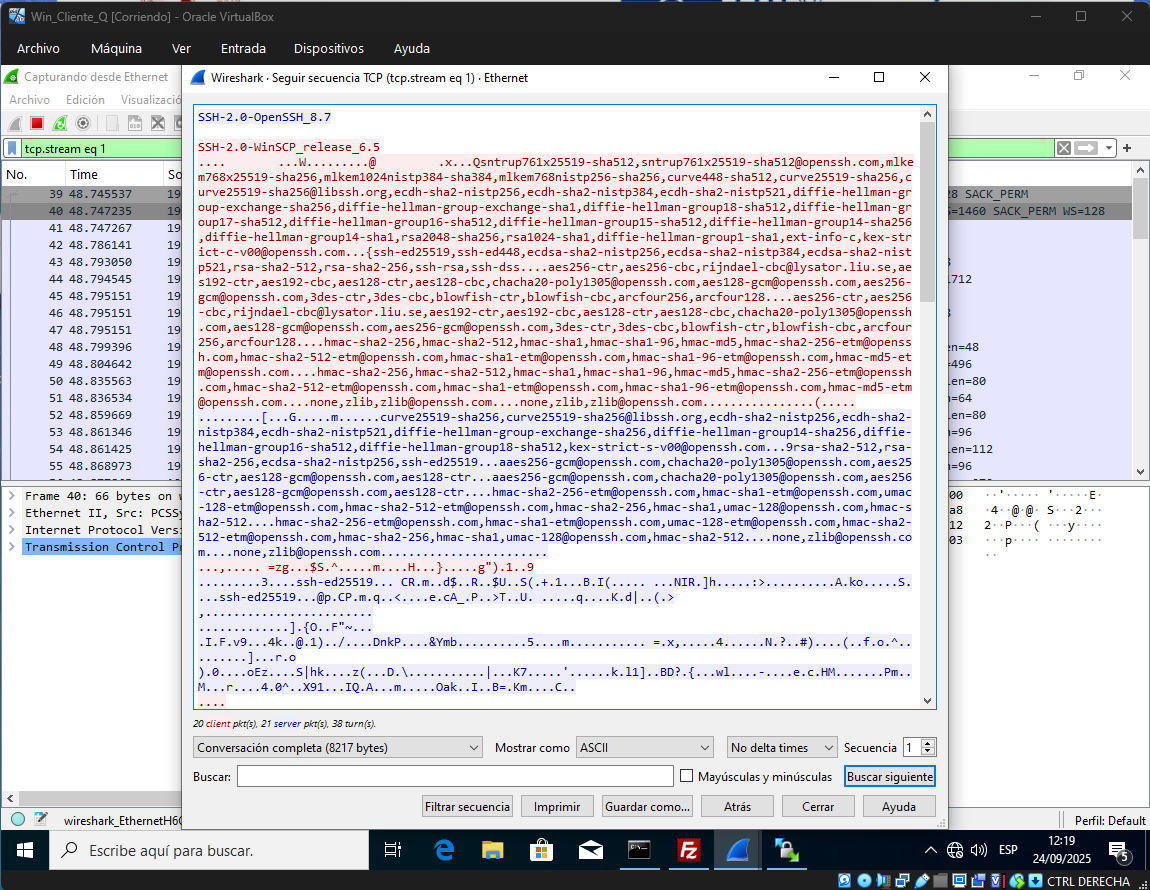This screenshot has height=890, width=1150.
Task: Click the Guardar como... button
Action: tap(647, 806)
